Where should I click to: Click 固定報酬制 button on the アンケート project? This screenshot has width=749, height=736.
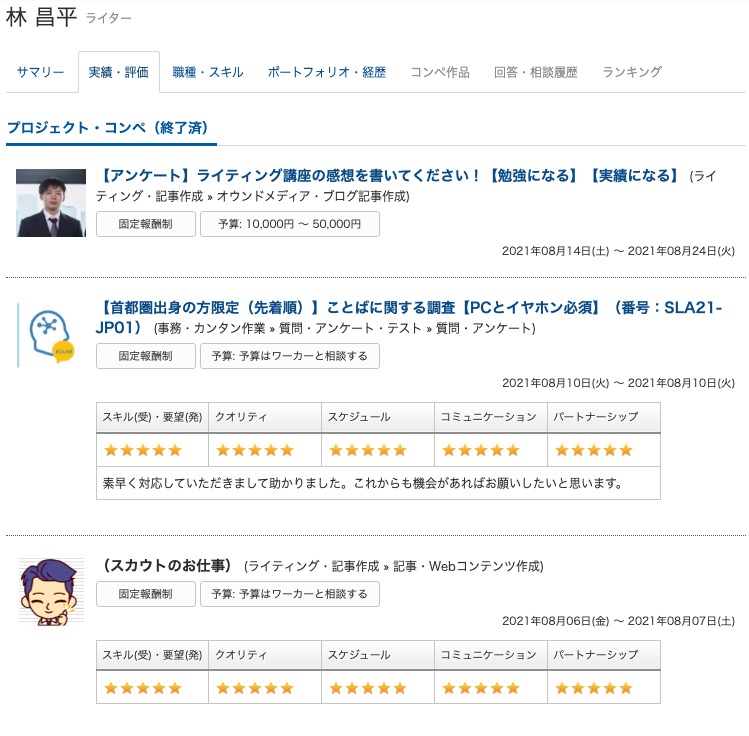tap(145, 224)
